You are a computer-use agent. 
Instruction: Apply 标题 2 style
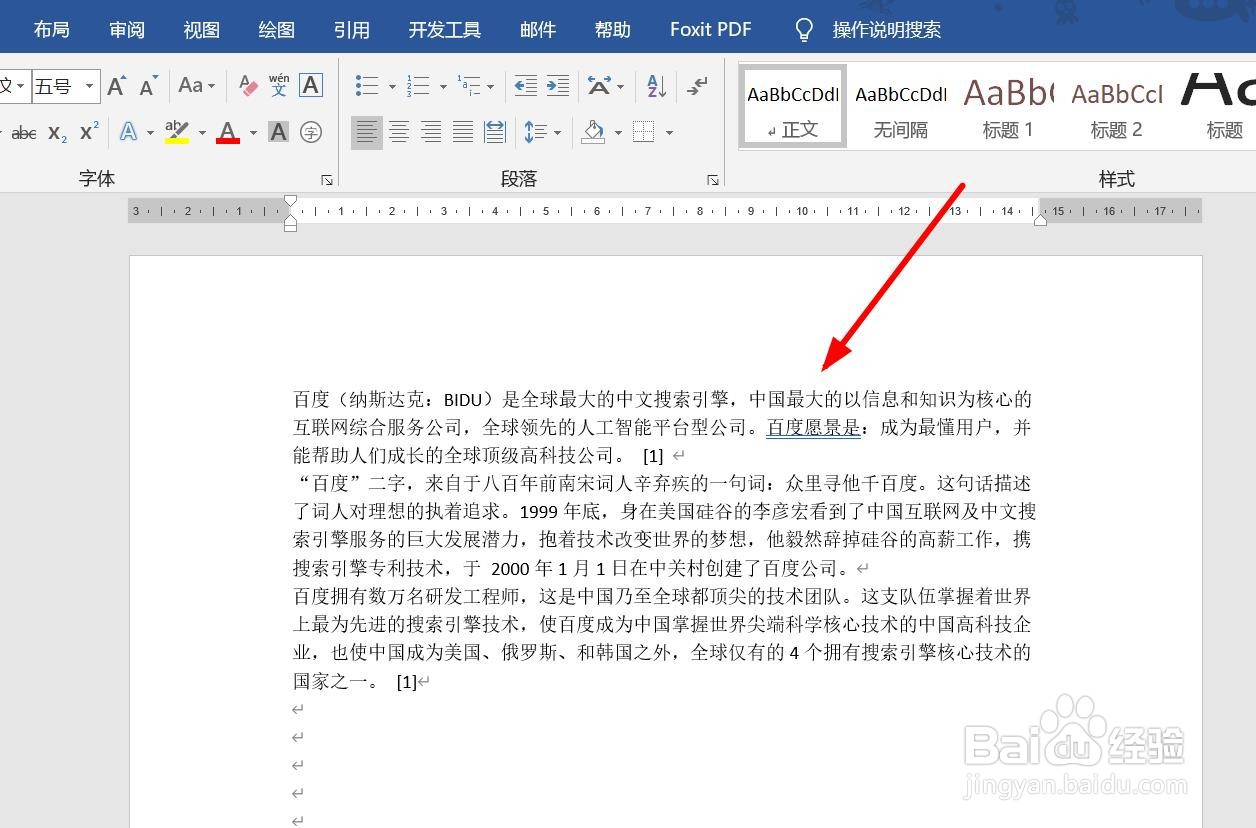(1117, 106)
